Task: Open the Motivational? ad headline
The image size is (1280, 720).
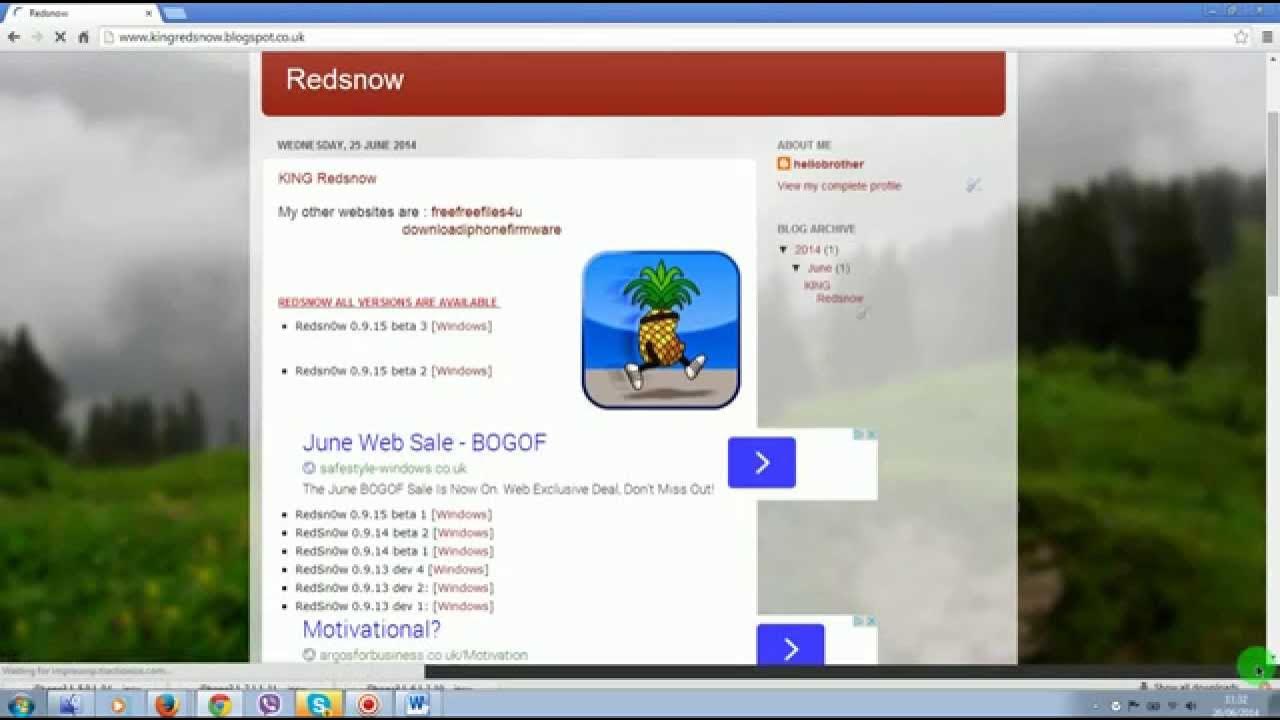Action: 371,630
